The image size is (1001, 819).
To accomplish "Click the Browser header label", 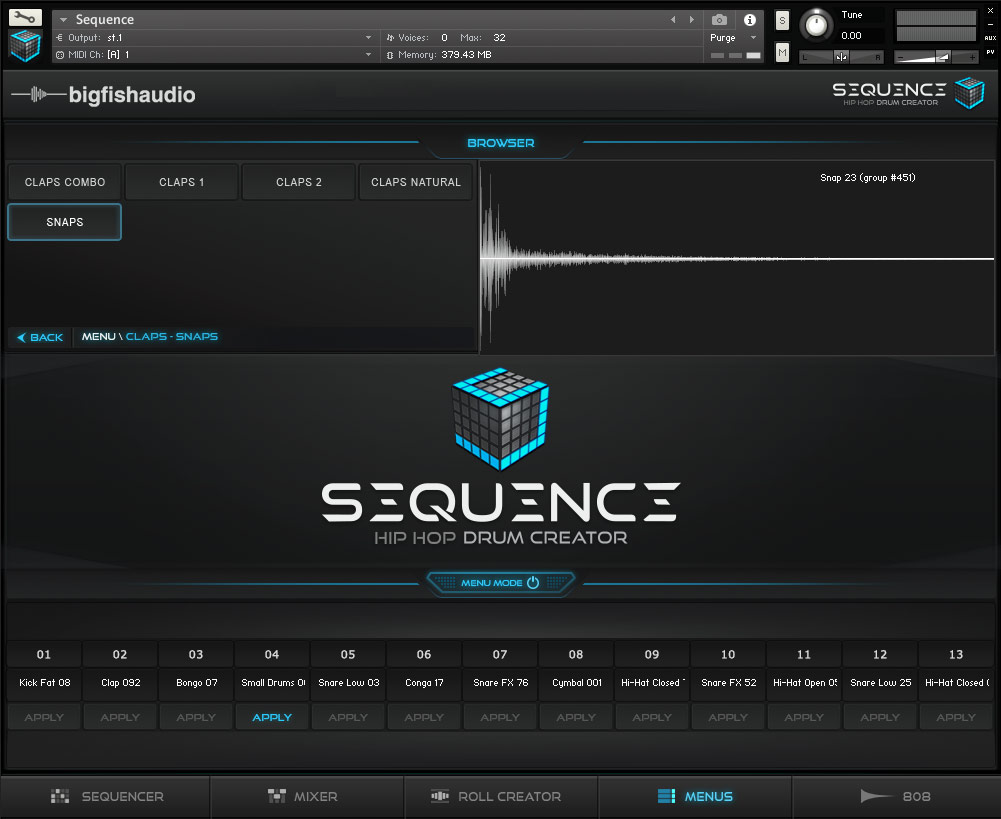I will 500,143.
